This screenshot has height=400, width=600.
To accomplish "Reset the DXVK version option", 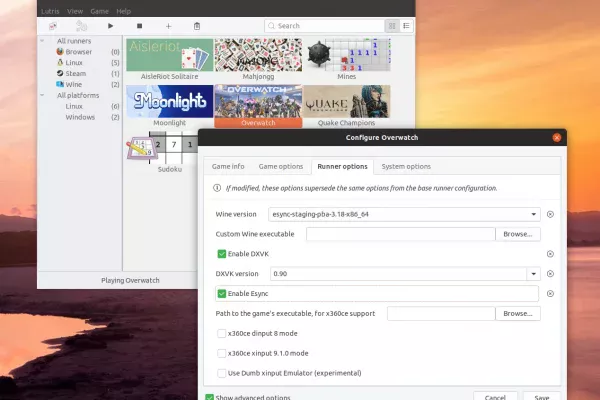I will tap(550, 274).
